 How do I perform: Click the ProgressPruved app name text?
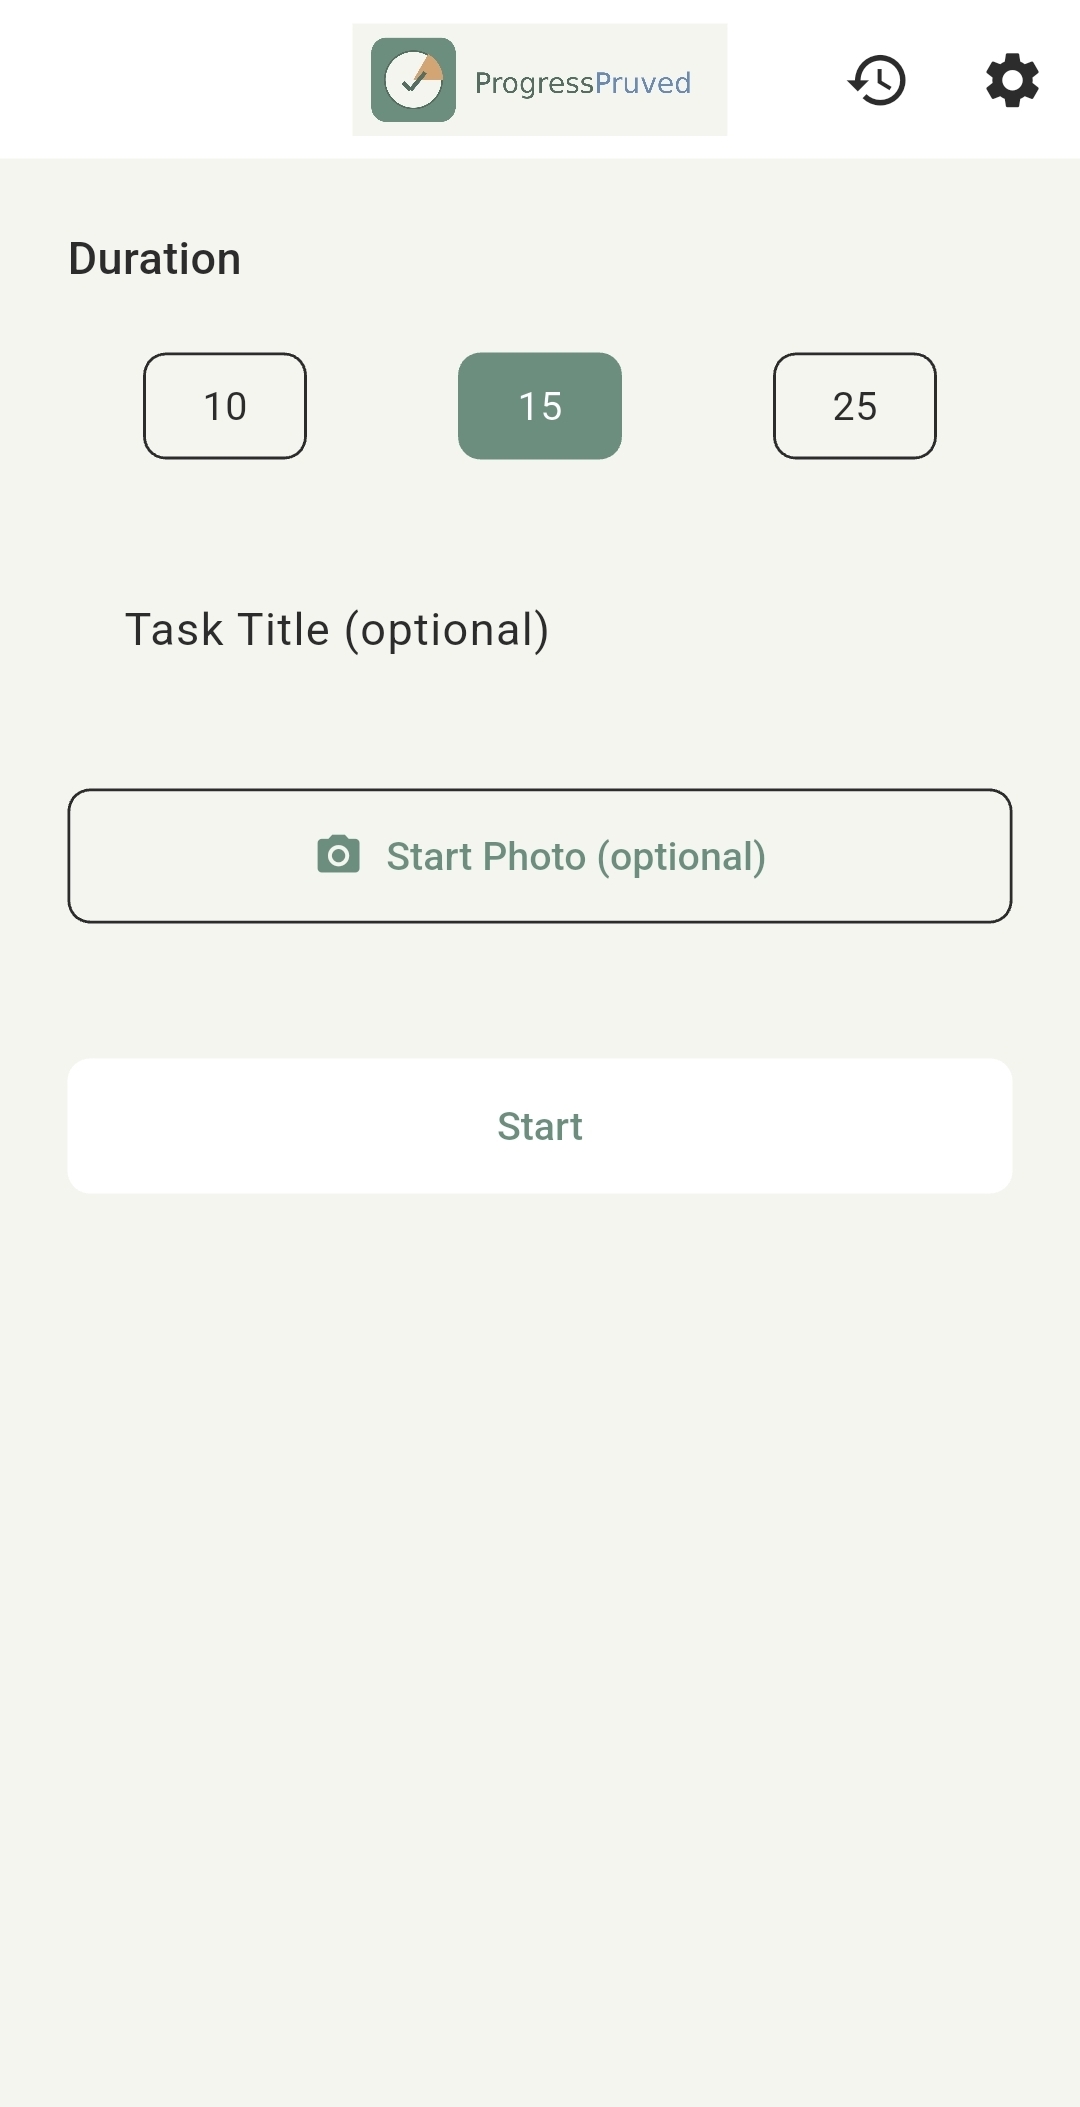click(x=583, y=82)
